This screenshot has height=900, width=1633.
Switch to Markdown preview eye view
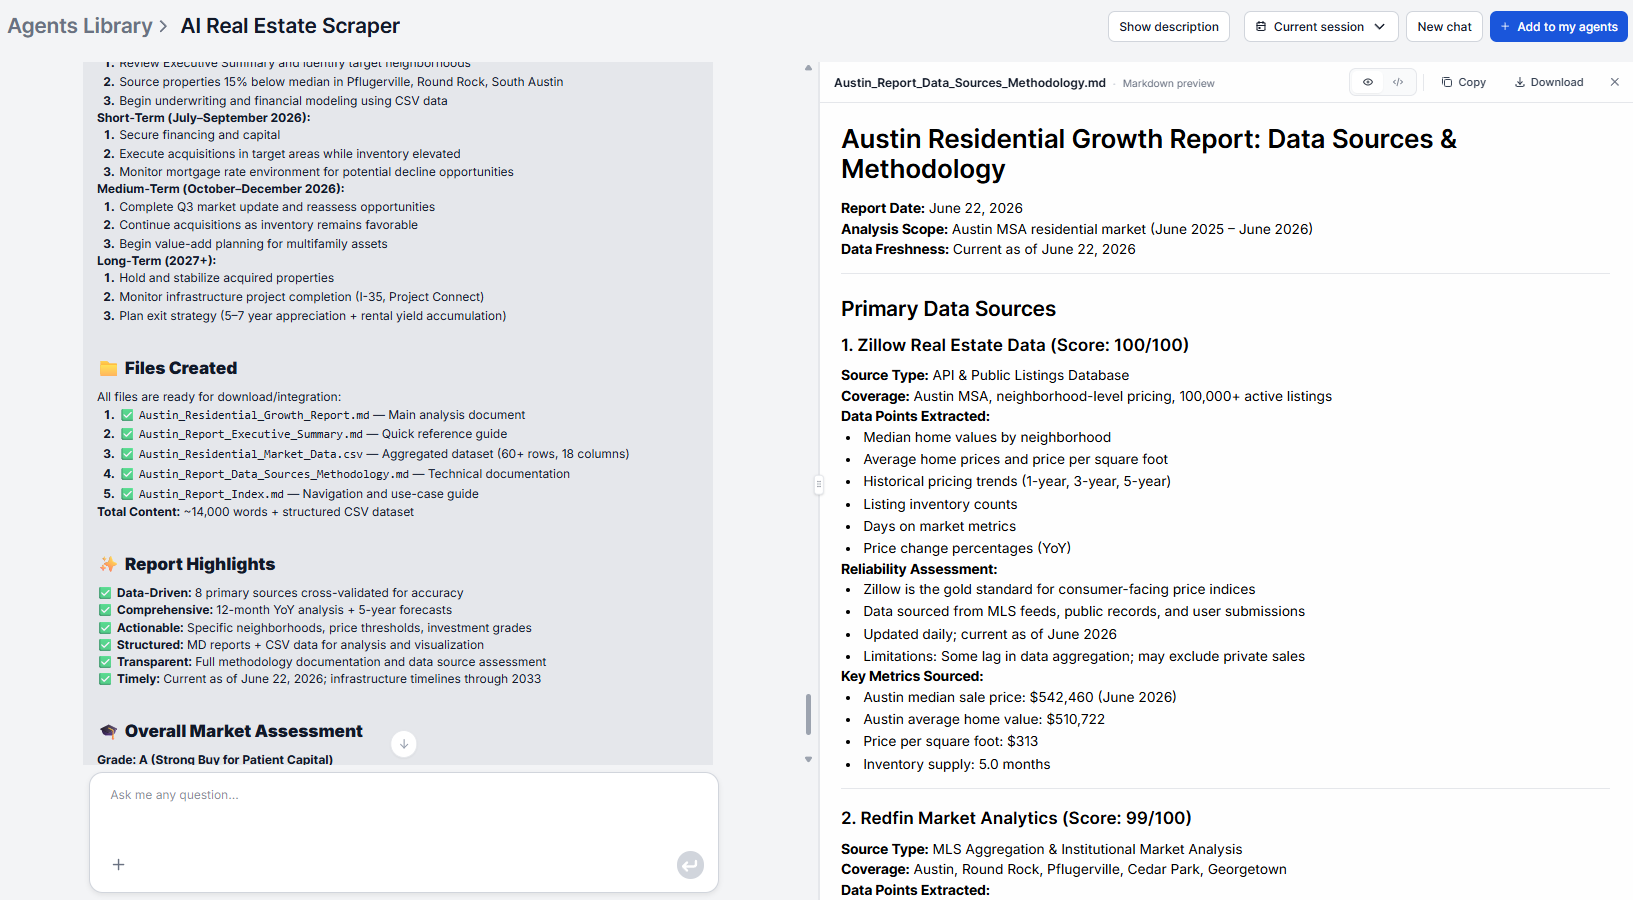pos(1368,82)
